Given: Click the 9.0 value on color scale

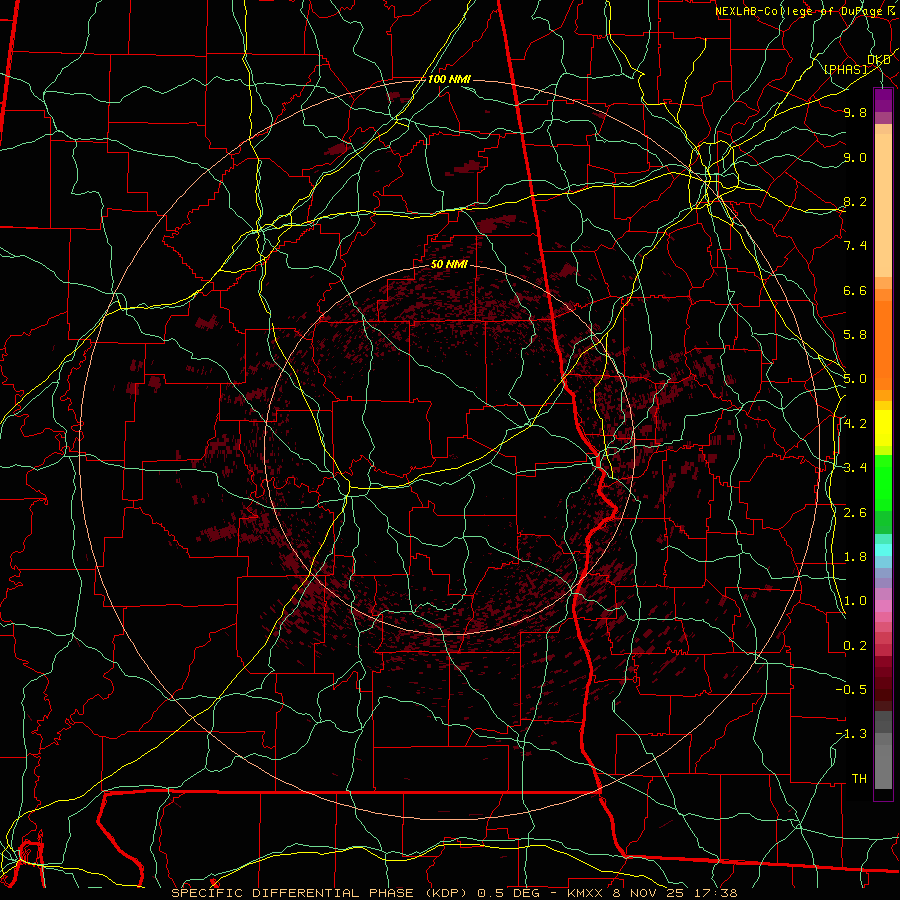Looking at the screenshot, I should coord(855,157).
